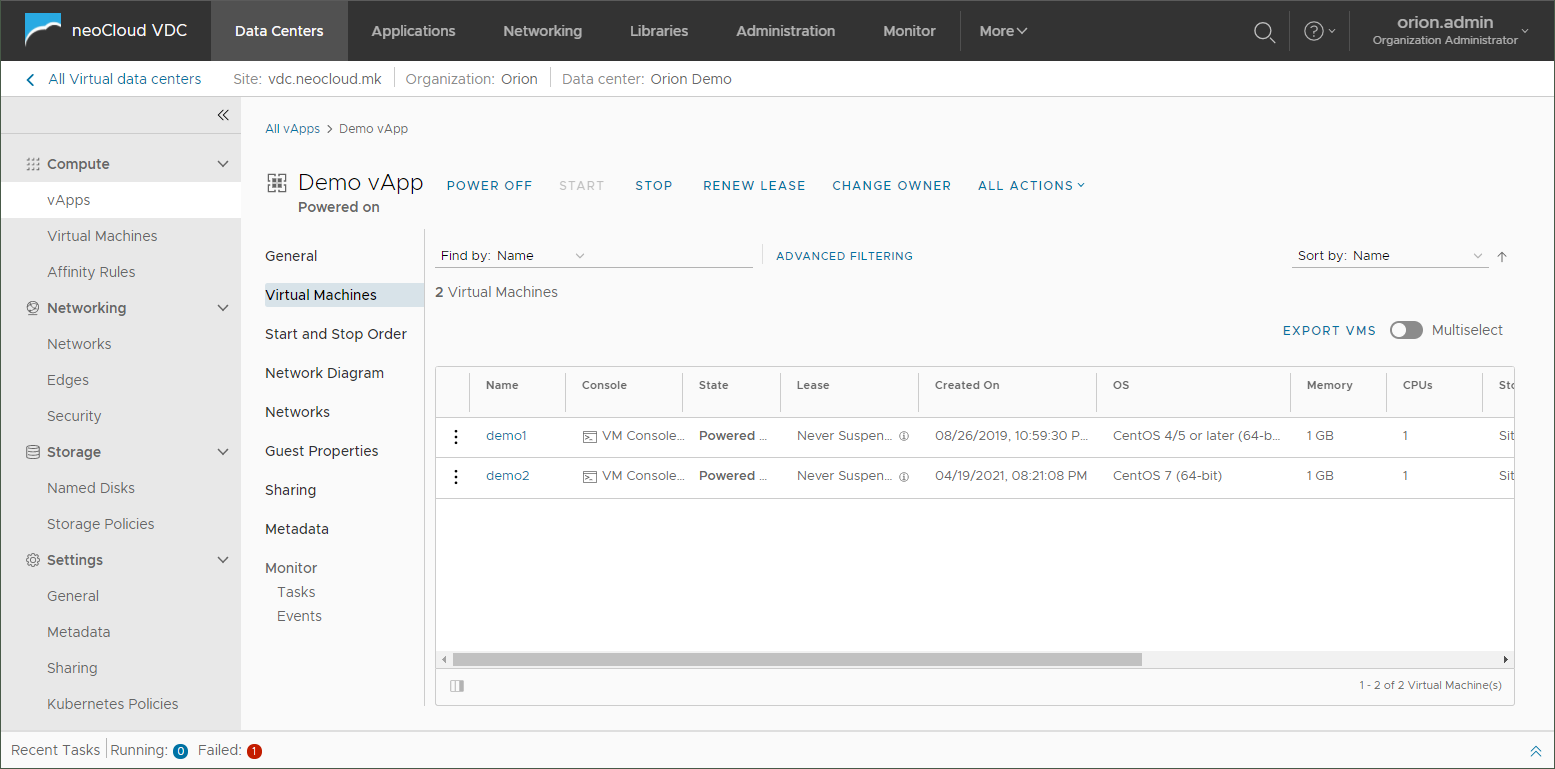The width and height of the screenshot is (1555, 769).
Task: Open Edges in the sidebar
Action: pos(68,380)
